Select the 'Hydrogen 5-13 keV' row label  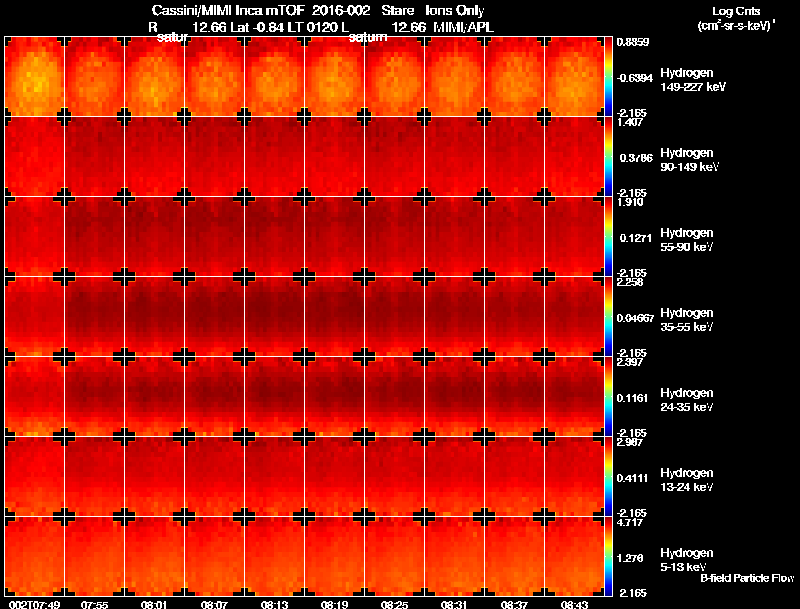click(x=687, y=560)
